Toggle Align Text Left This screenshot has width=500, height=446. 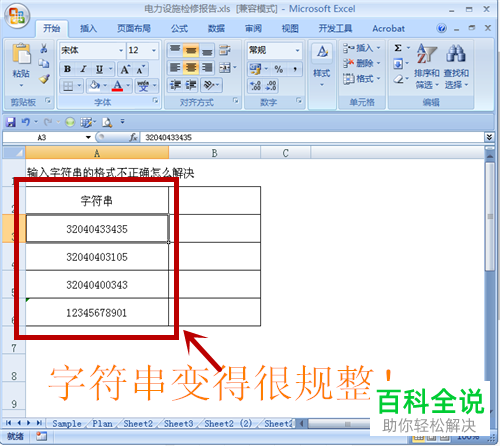coord(175,68)
